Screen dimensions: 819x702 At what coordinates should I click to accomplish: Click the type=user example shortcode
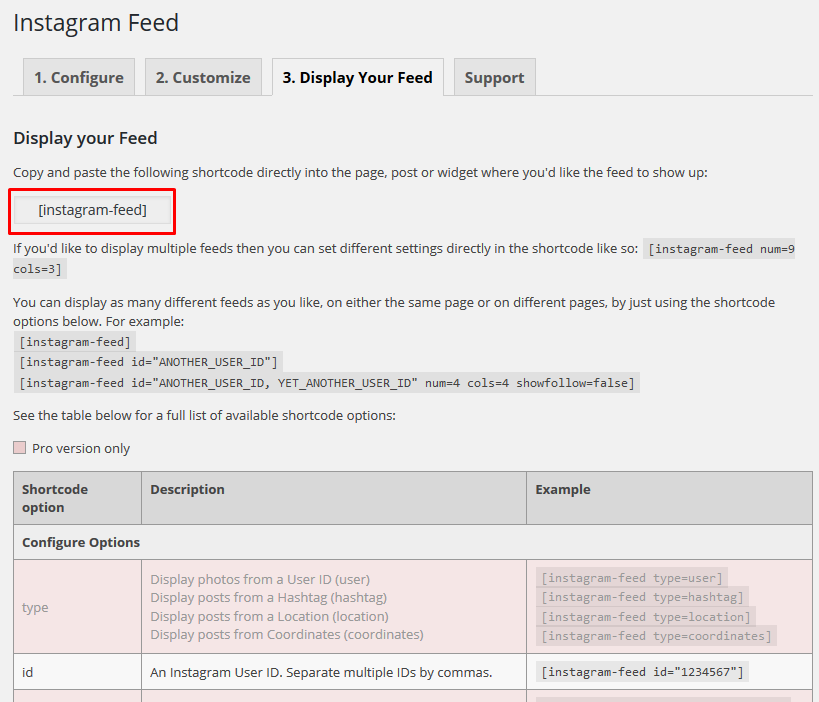[x=632, y=578]
